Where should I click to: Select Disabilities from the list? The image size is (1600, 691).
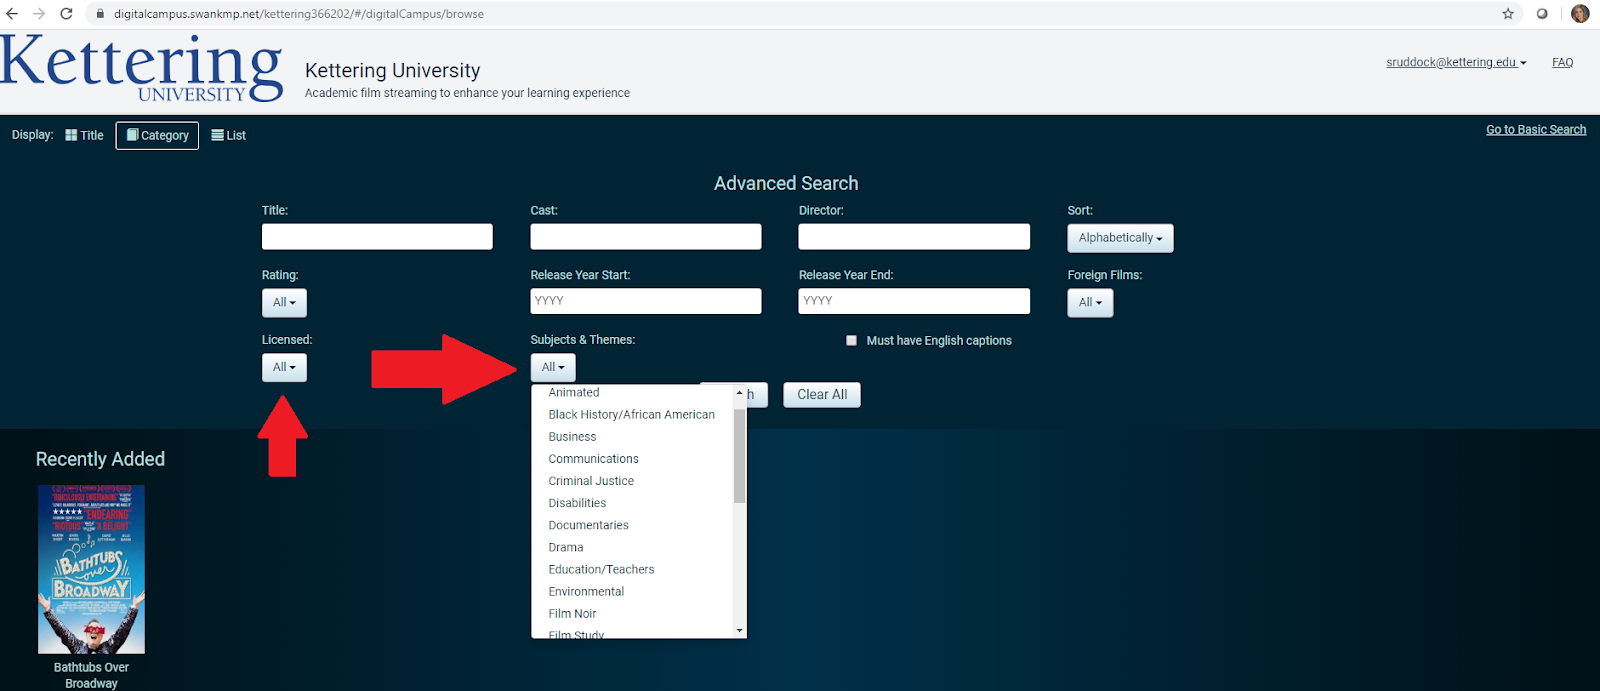(x=577, y=503)
